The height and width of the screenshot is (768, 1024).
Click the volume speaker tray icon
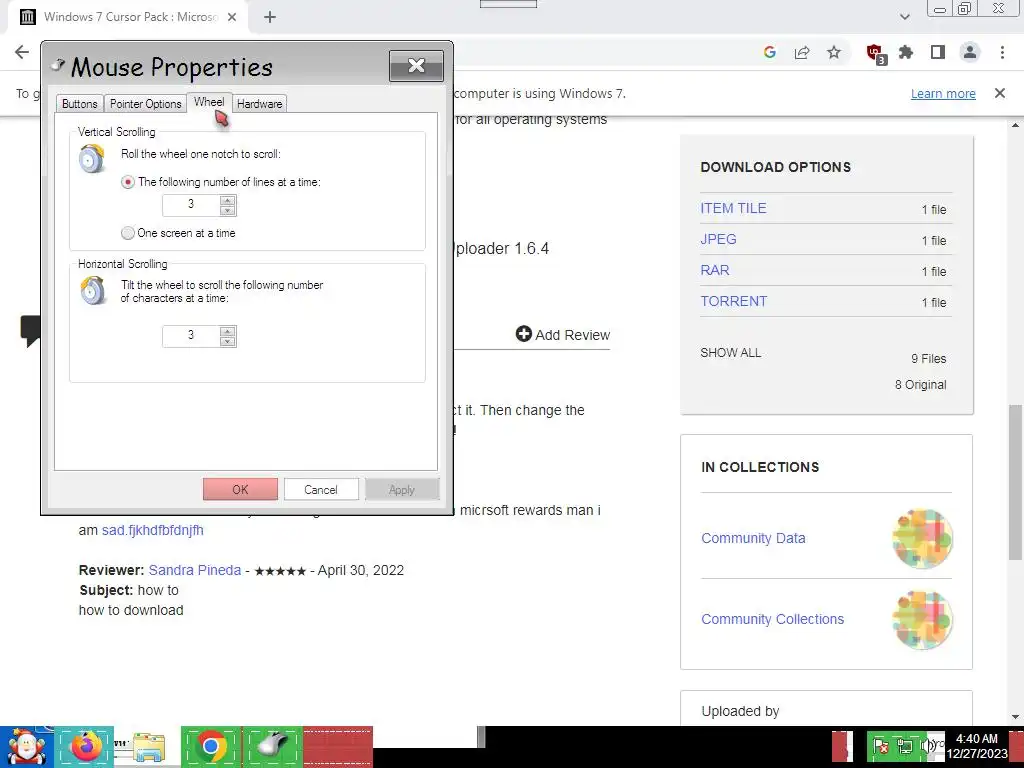point(927,746)
